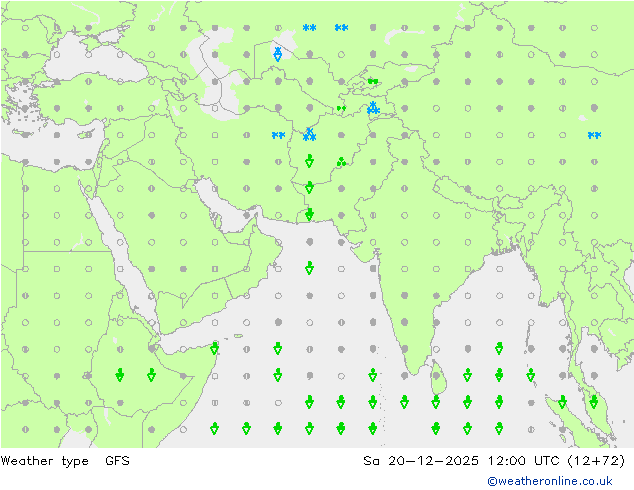Click the 'Sa 20-12-2025 12:00 UTC (12+72)' timestamp
Viewport: 634px width, 490px height.
[x=494, y=461]
